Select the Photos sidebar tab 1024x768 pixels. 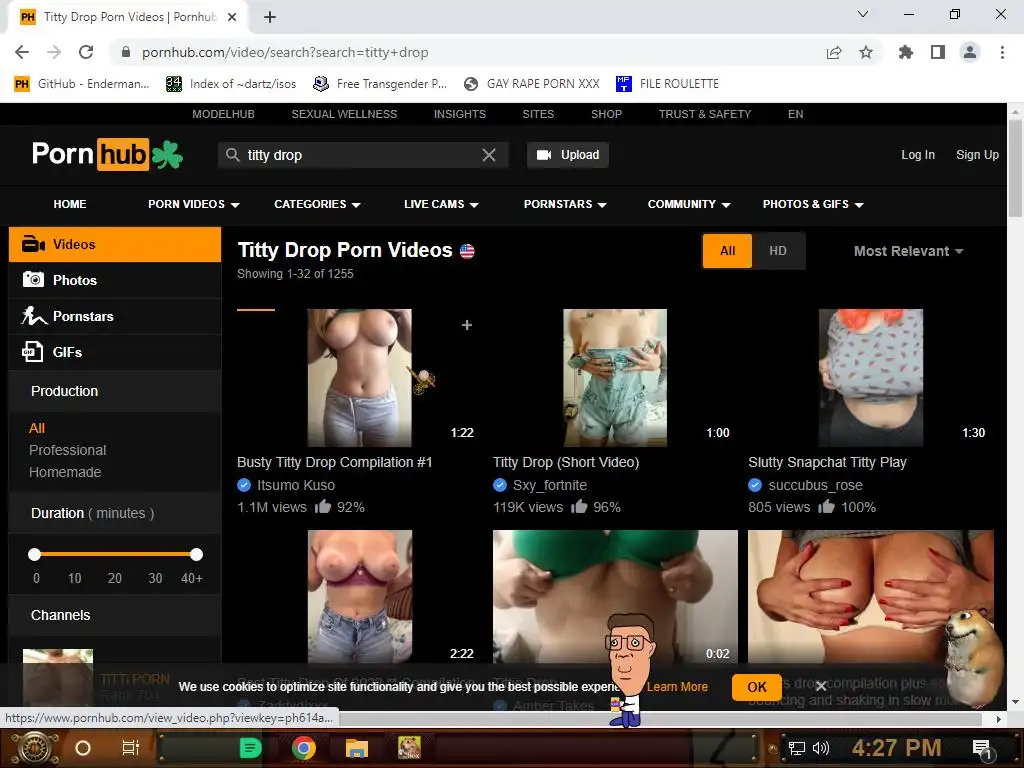click(115, 280)
